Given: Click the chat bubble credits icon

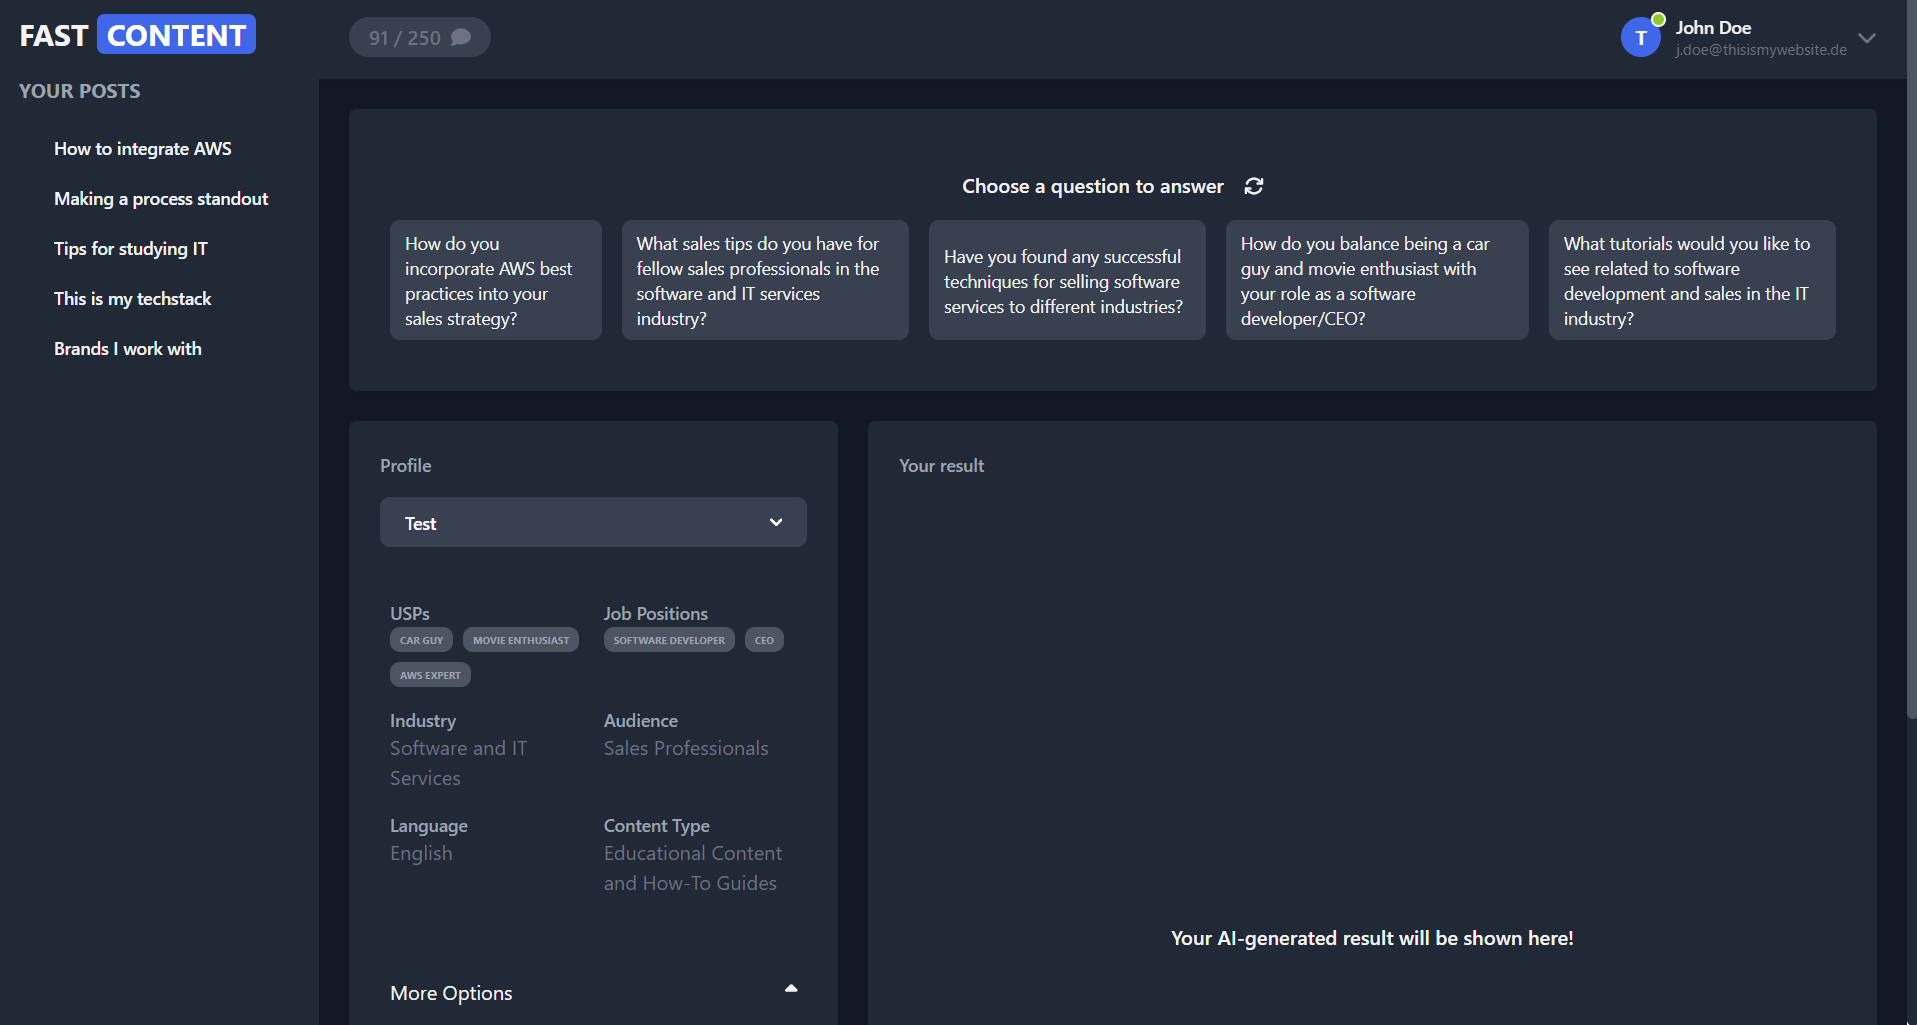Looking at the screenshot, I should click(x=461, y=38).
